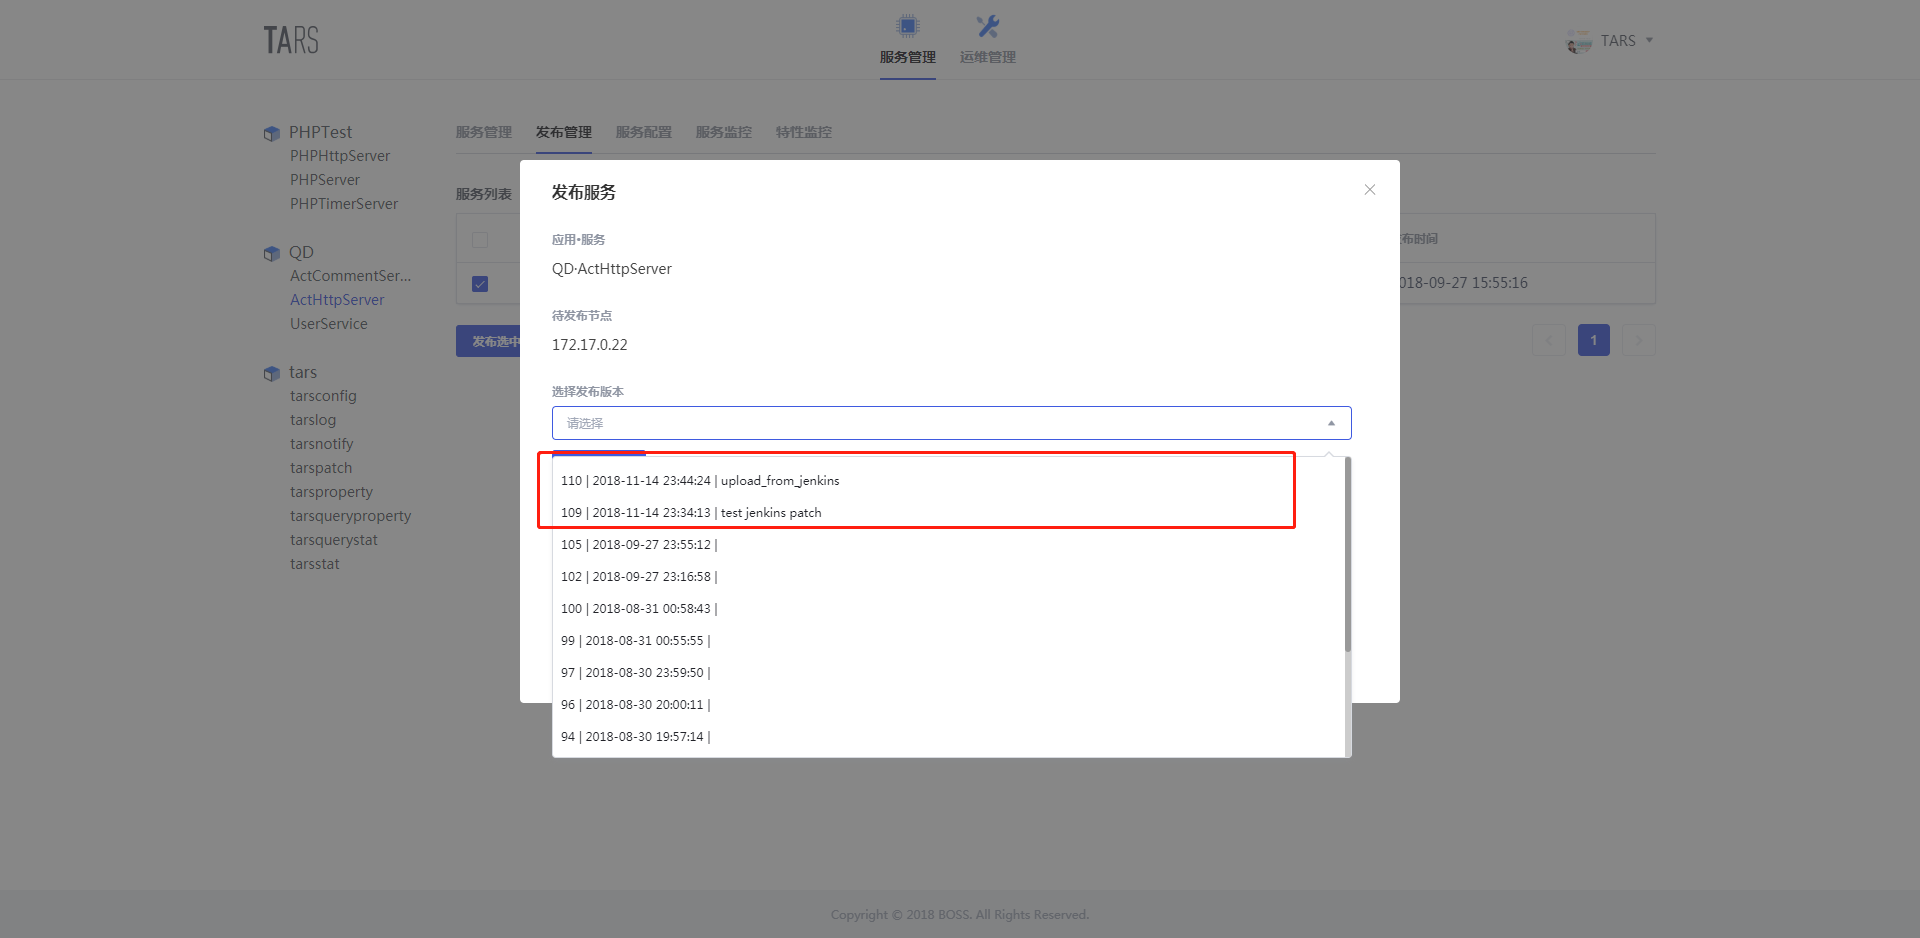Select version 110 upload_from_jenkins
Screen dimensions: 1920x938
pyautogui.click(x=700, y=481)
